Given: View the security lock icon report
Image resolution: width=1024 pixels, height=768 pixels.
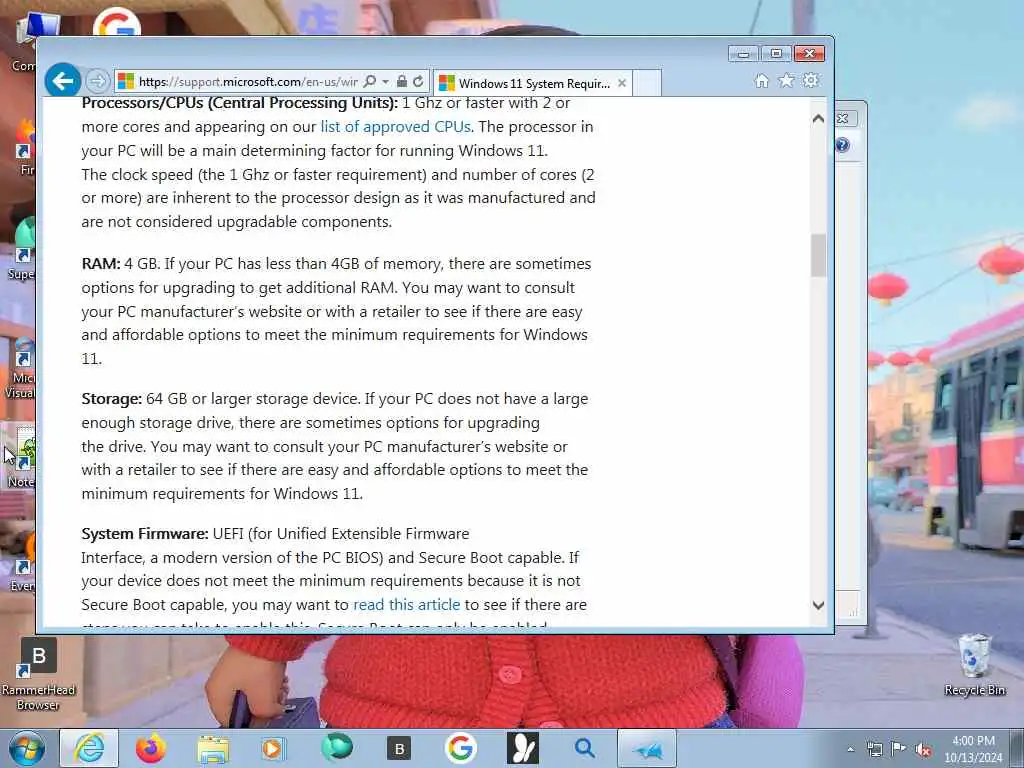Looking at the screenshot, I should pos(402,81).
